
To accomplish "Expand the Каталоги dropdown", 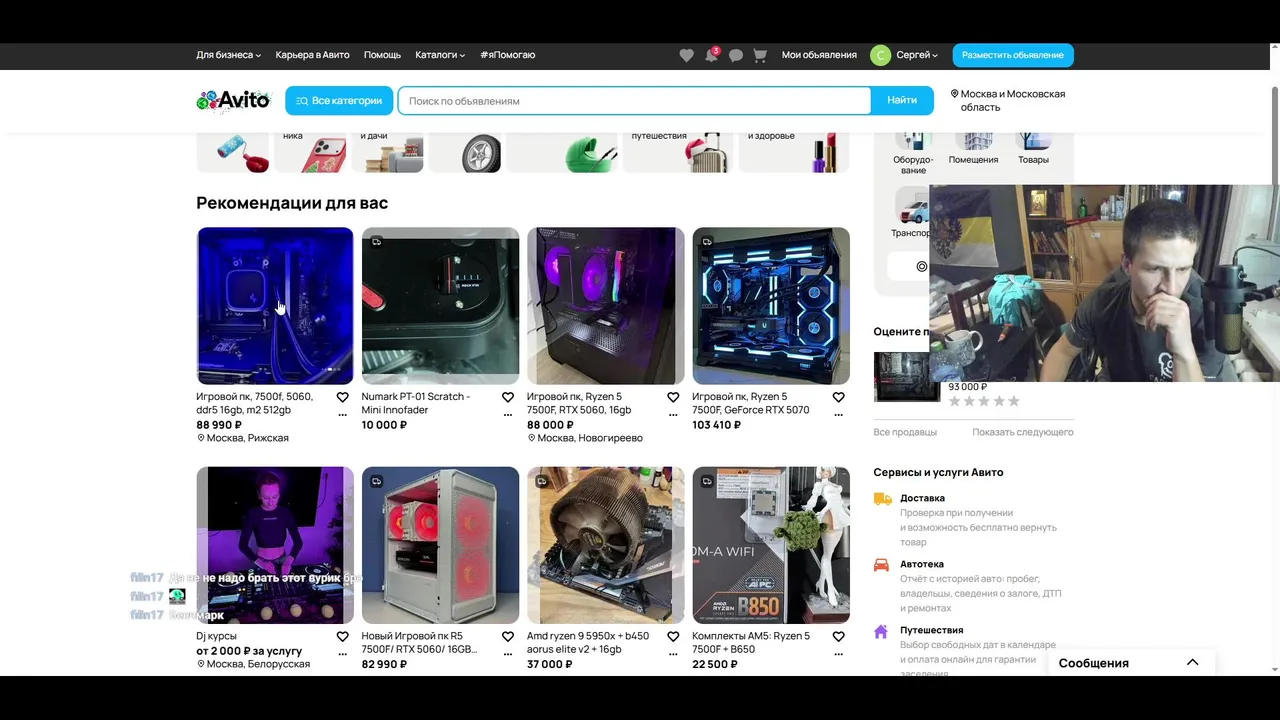I will (440, 55).
